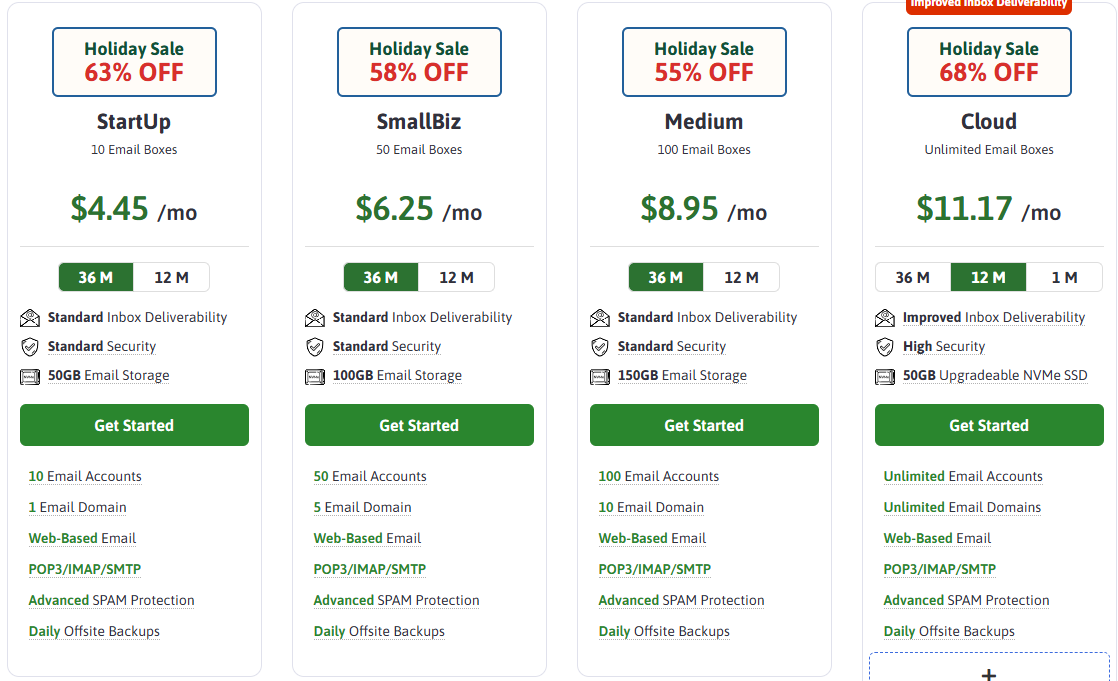The height and width of the screenshot is (681, 1118).
Task: Select 36 M term on Cloud plan
Action: pos(912,277)
